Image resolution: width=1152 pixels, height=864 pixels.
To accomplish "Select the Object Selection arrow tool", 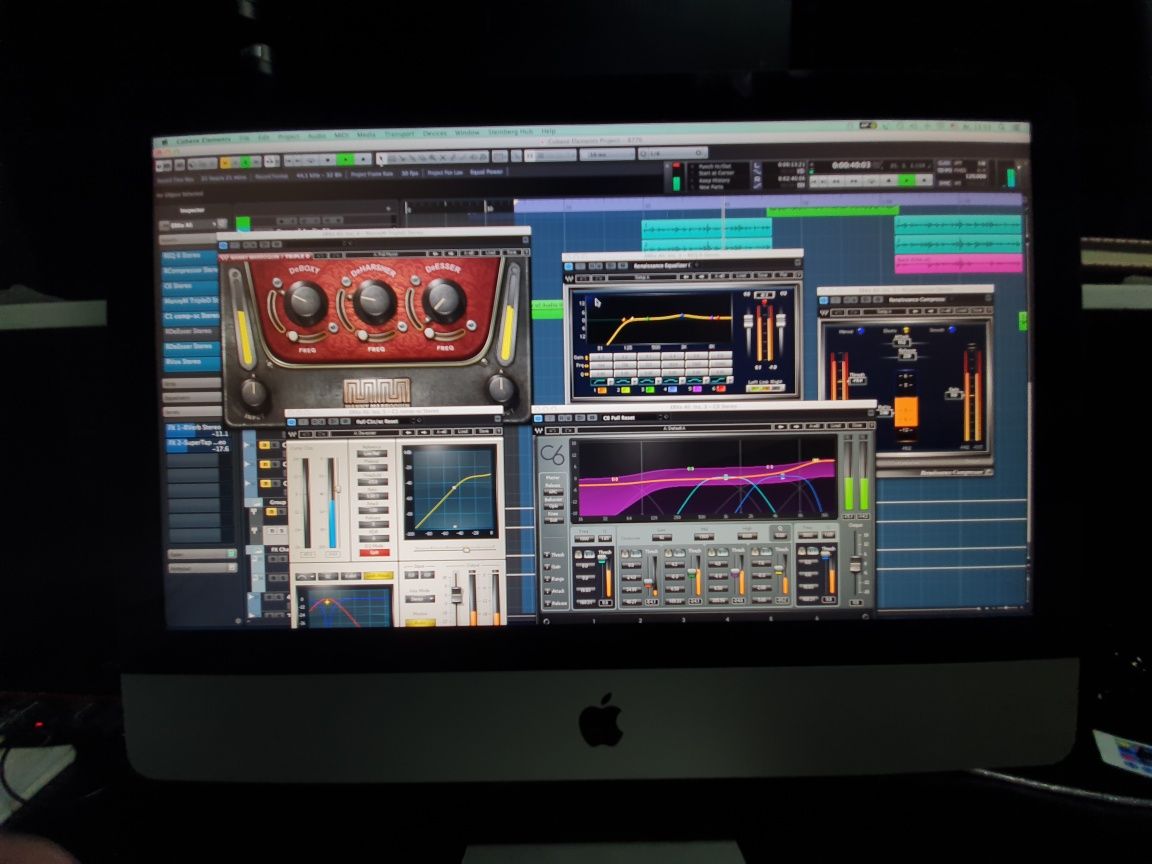I will [381, 159].
